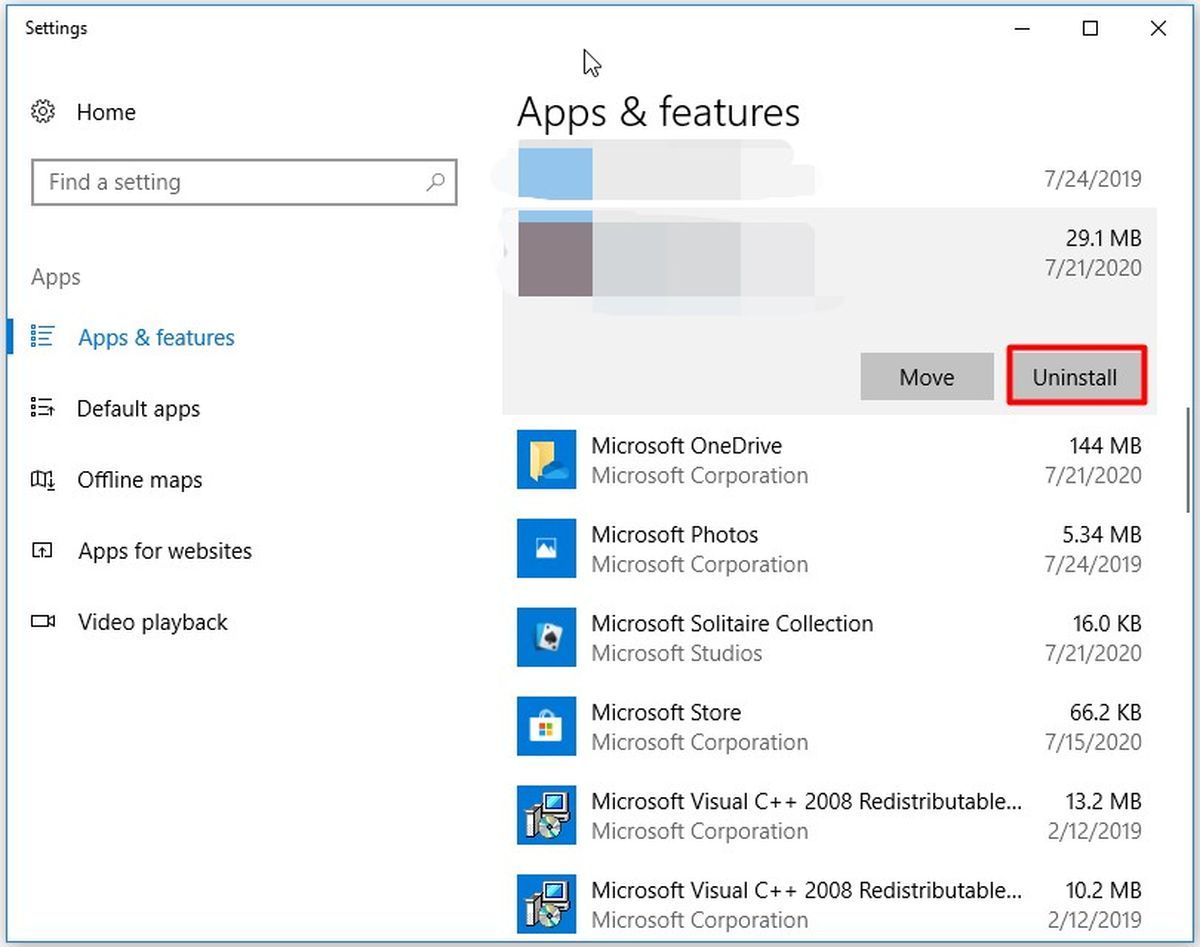Click the Microsoft OneDrive app icon

546,459
